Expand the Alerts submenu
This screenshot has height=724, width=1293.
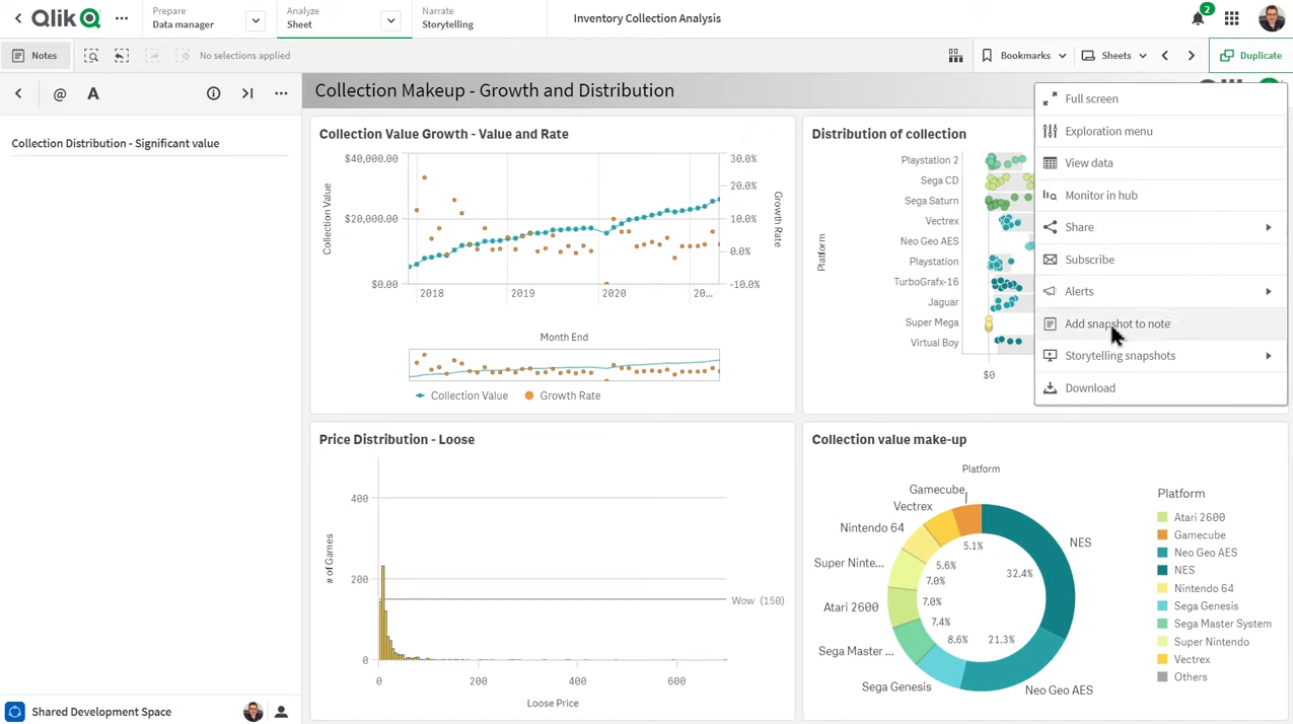click(x=1268, y=291)
